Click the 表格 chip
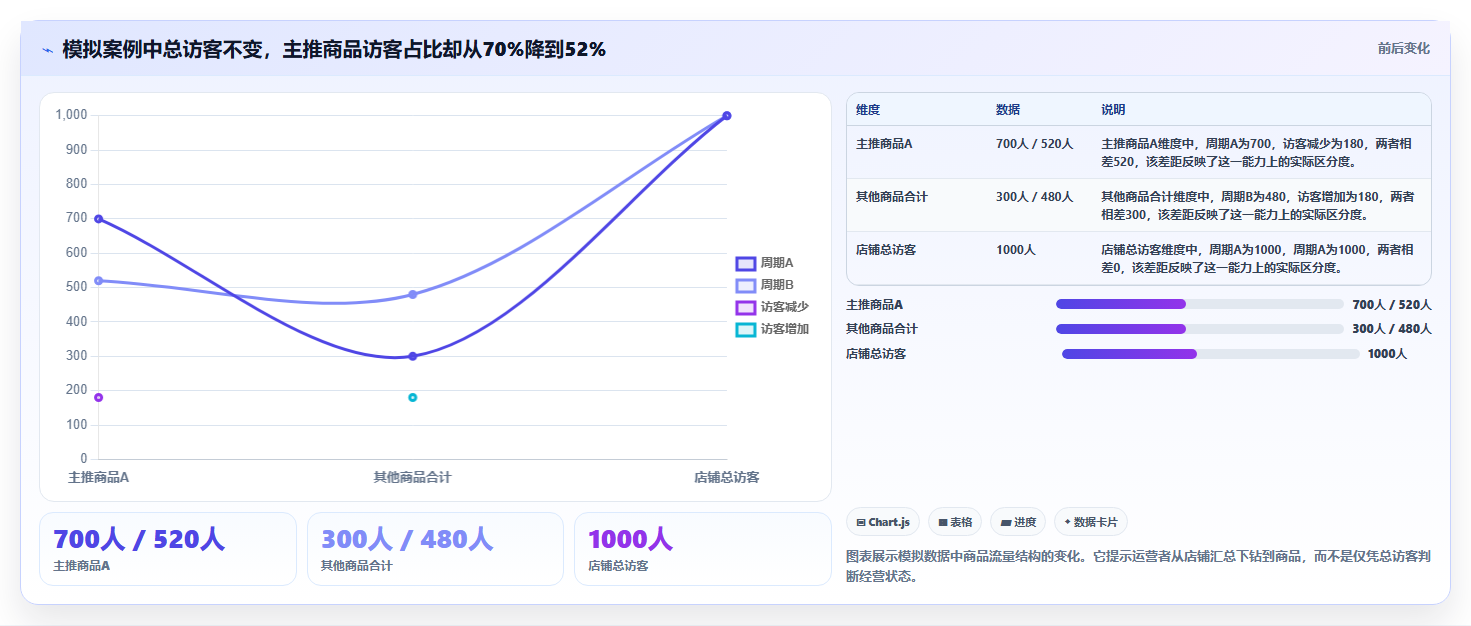Screen dimensions: 1471x626 [955, 522]
